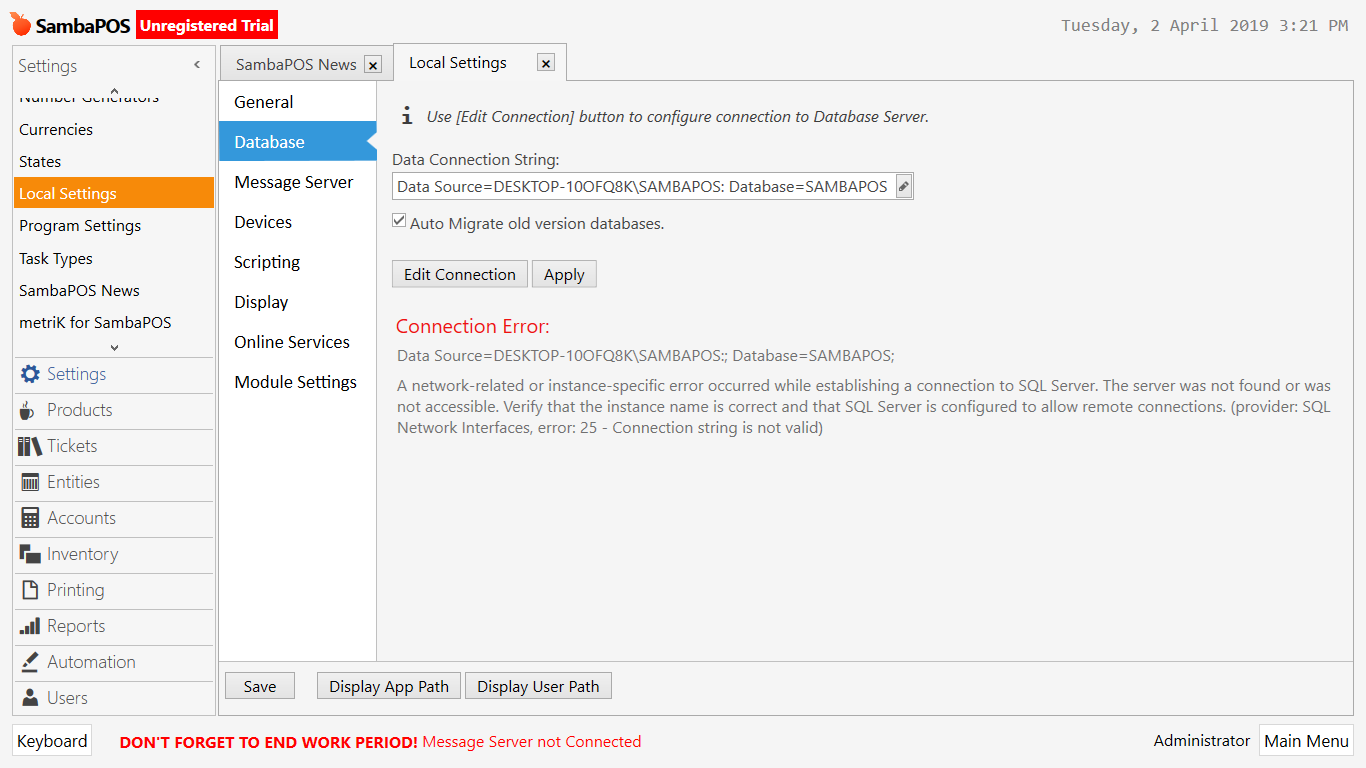
Task: Click the Save button
Action: click(x=260, y=686)
